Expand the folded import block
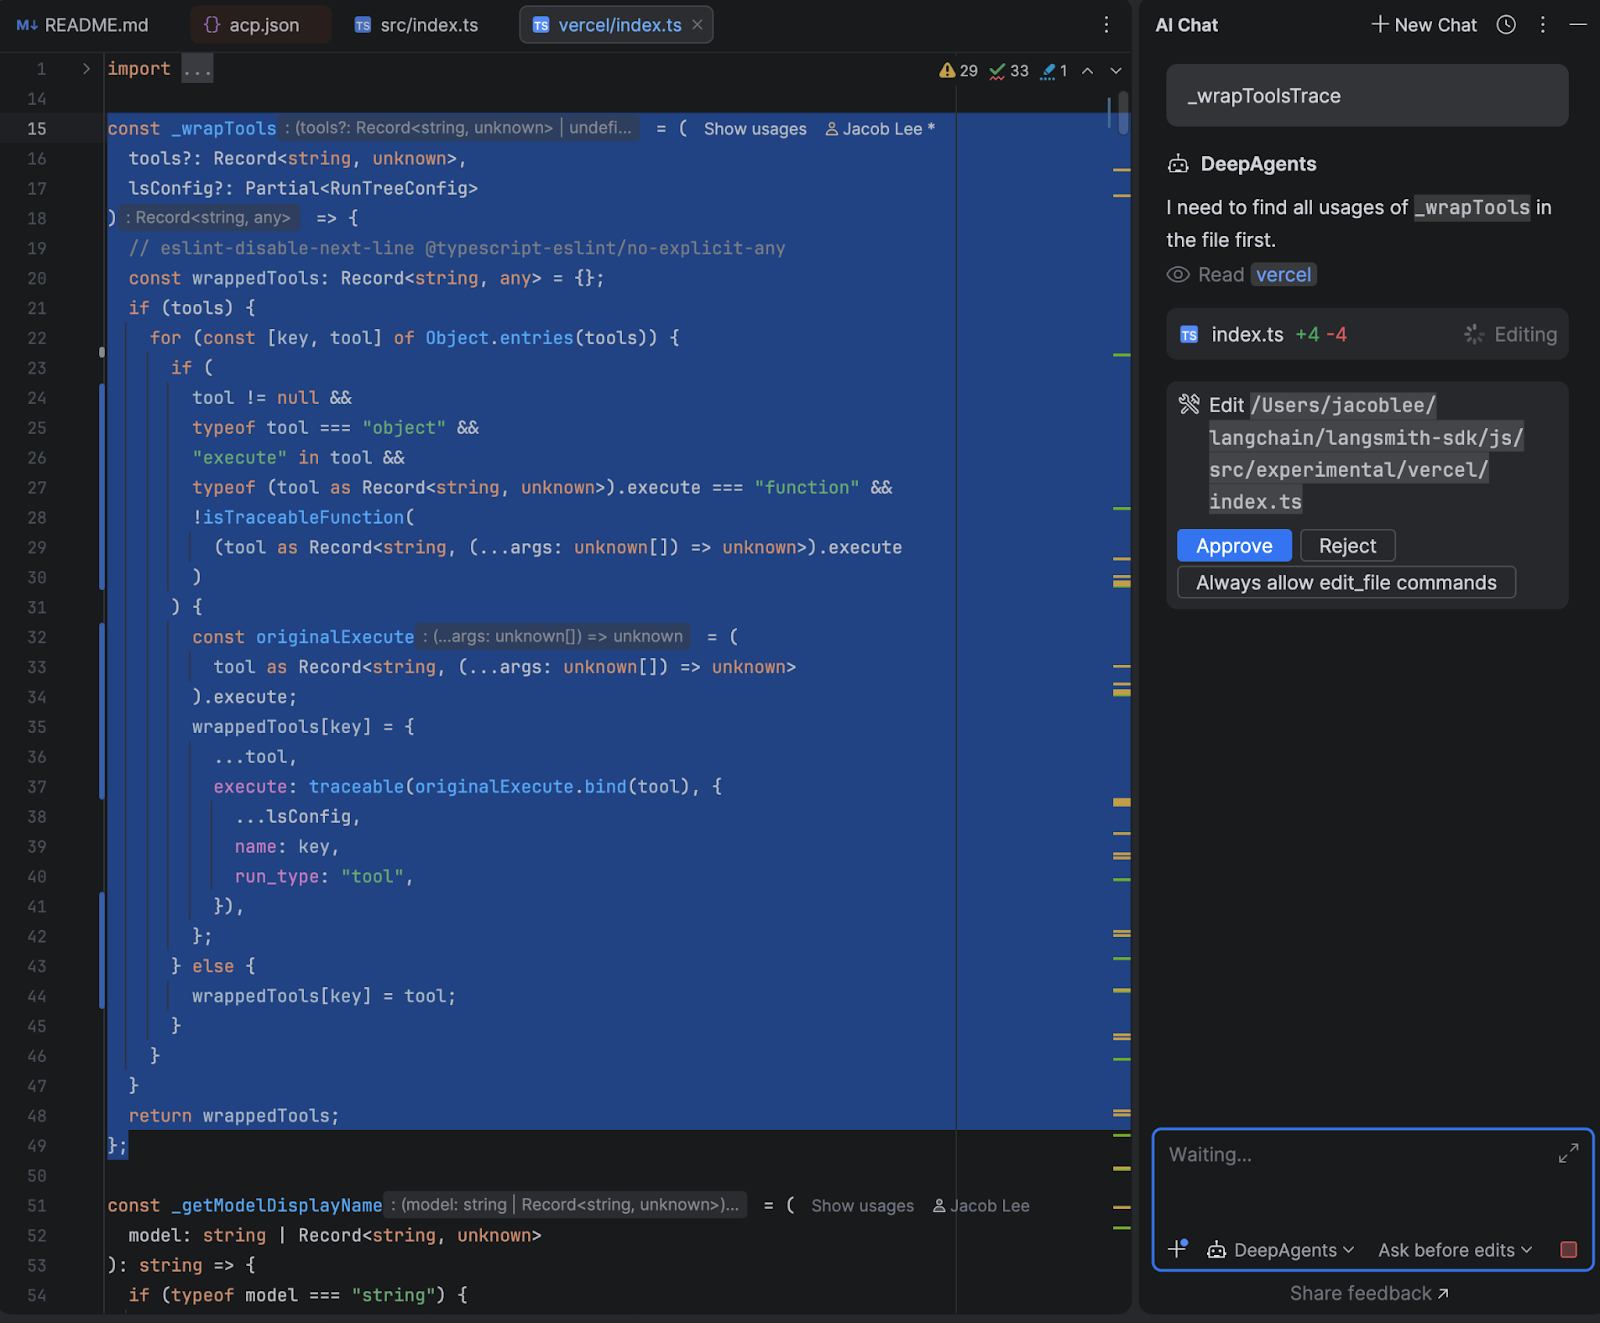1600x1323 pixels. click(x=86, y=69)
